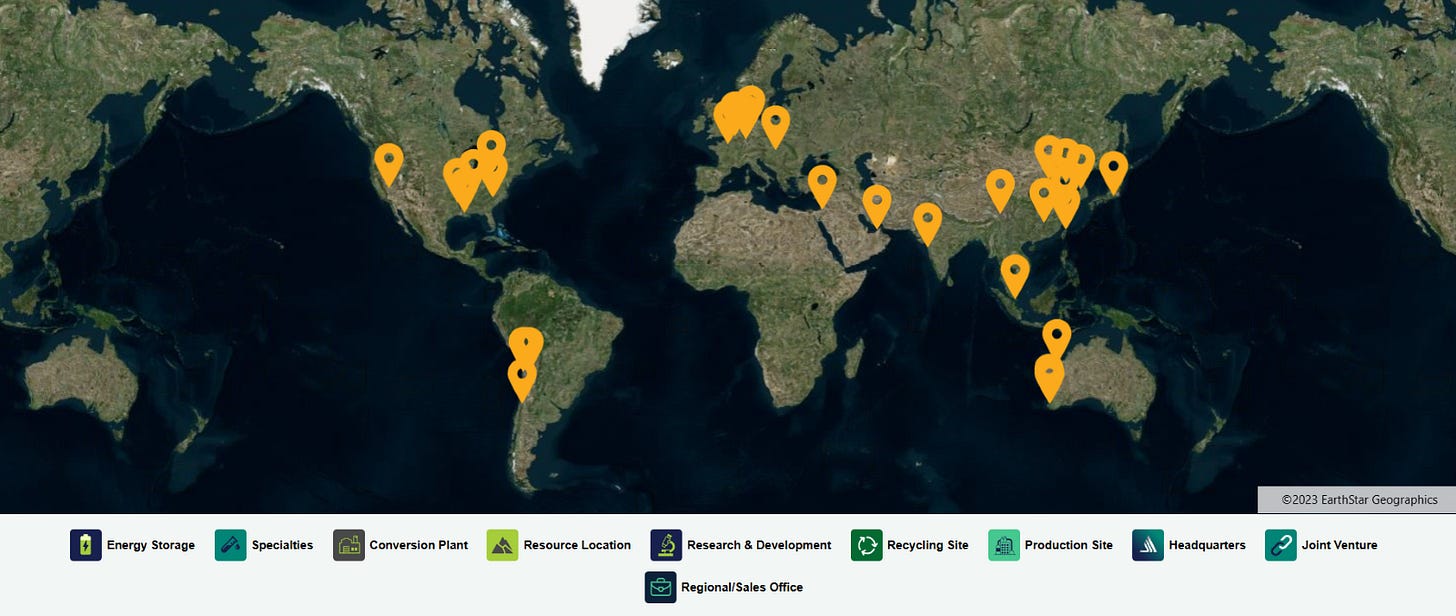Filter by Conversion Plant label
1456x616 pixels.
coord(419,545)
